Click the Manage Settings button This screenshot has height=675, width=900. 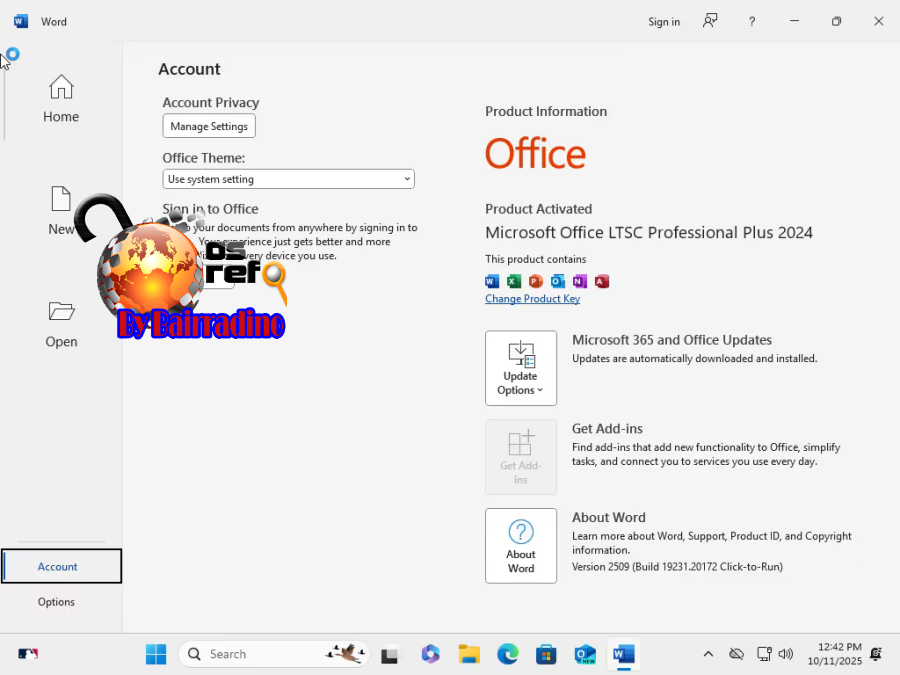(209, 126)
